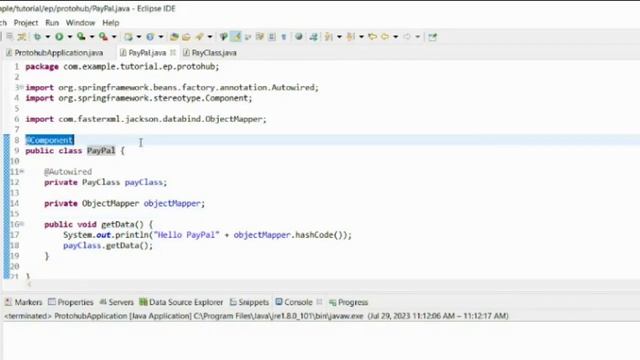Screen dimensions: 640x360
Task: Open the Run menu
Action: point(52,23)
